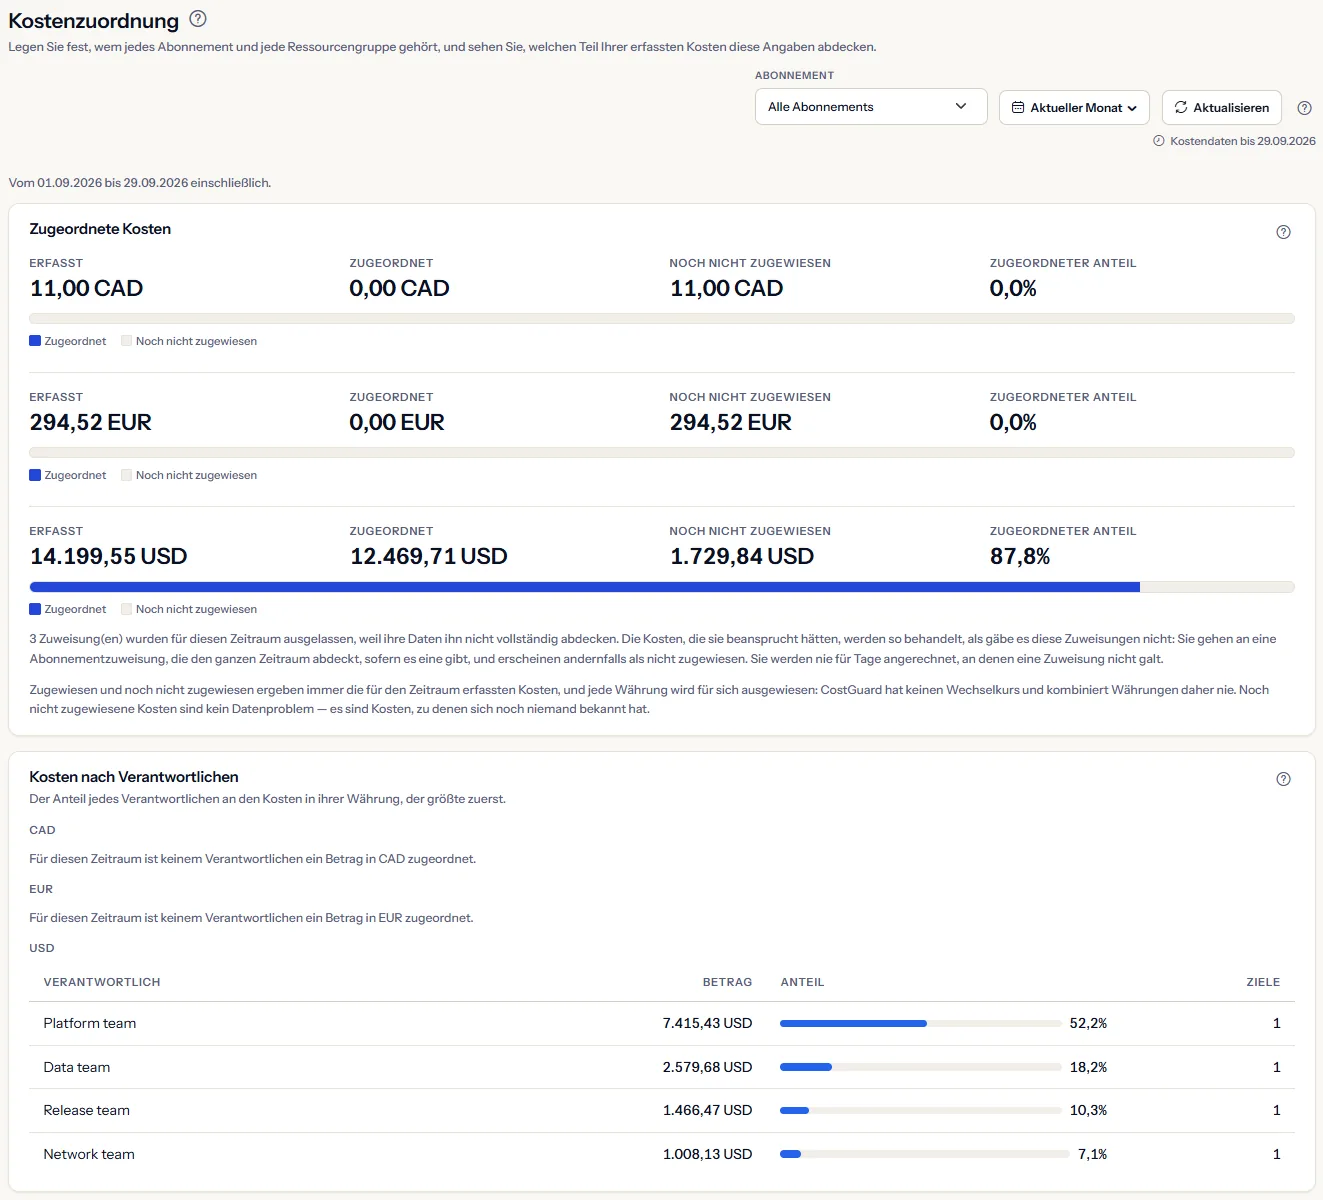This screenshot has height=1200, width=1323.
Task: Click the amount 2.579,68 USD
Action: [x=707, y=1067]
